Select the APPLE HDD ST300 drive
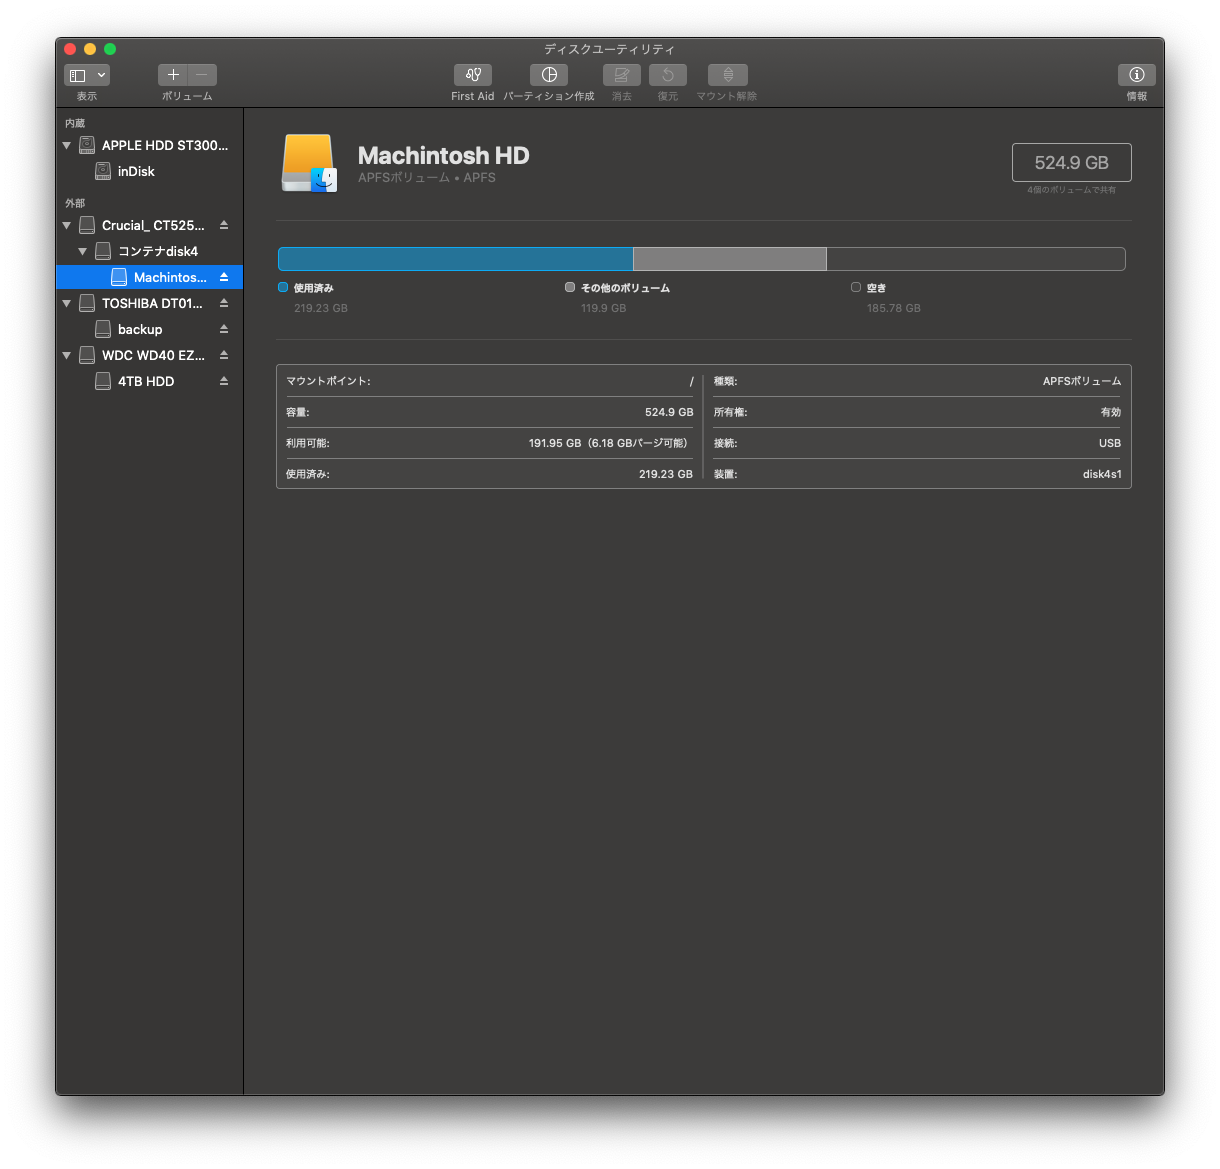Screen dimensions: 1220x1169 pyautogui.click(x=150, y=145)
